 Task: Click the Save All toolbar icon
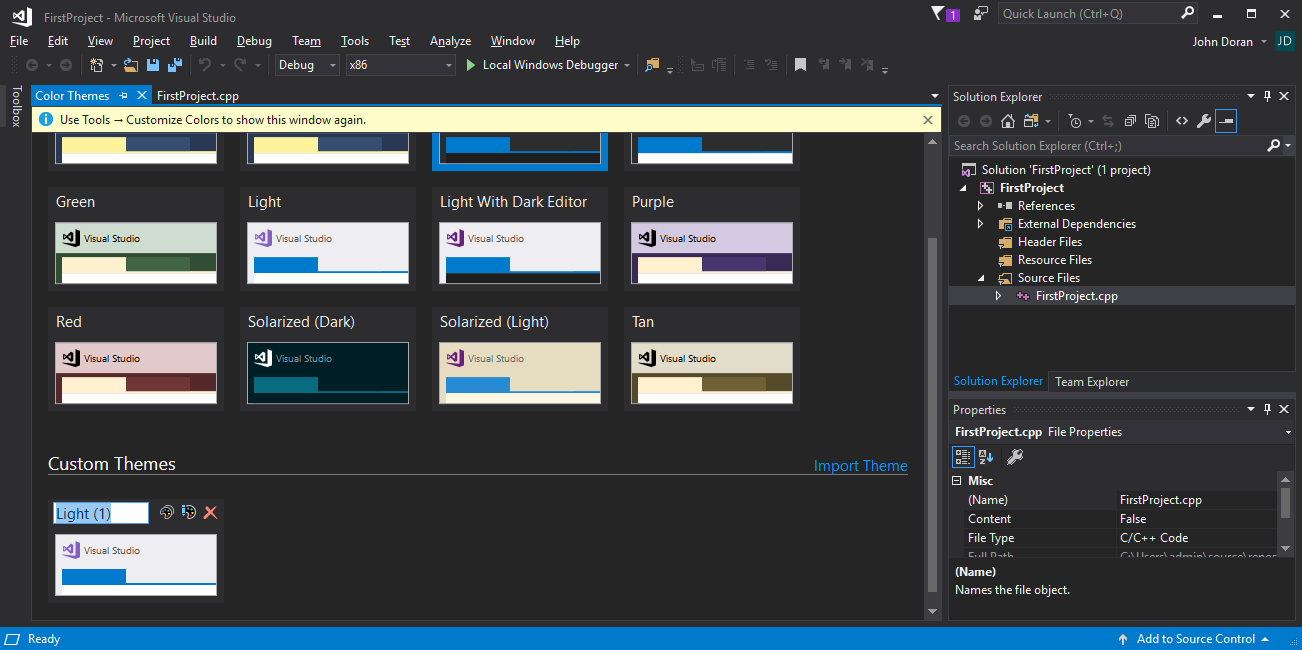[174, 65]
